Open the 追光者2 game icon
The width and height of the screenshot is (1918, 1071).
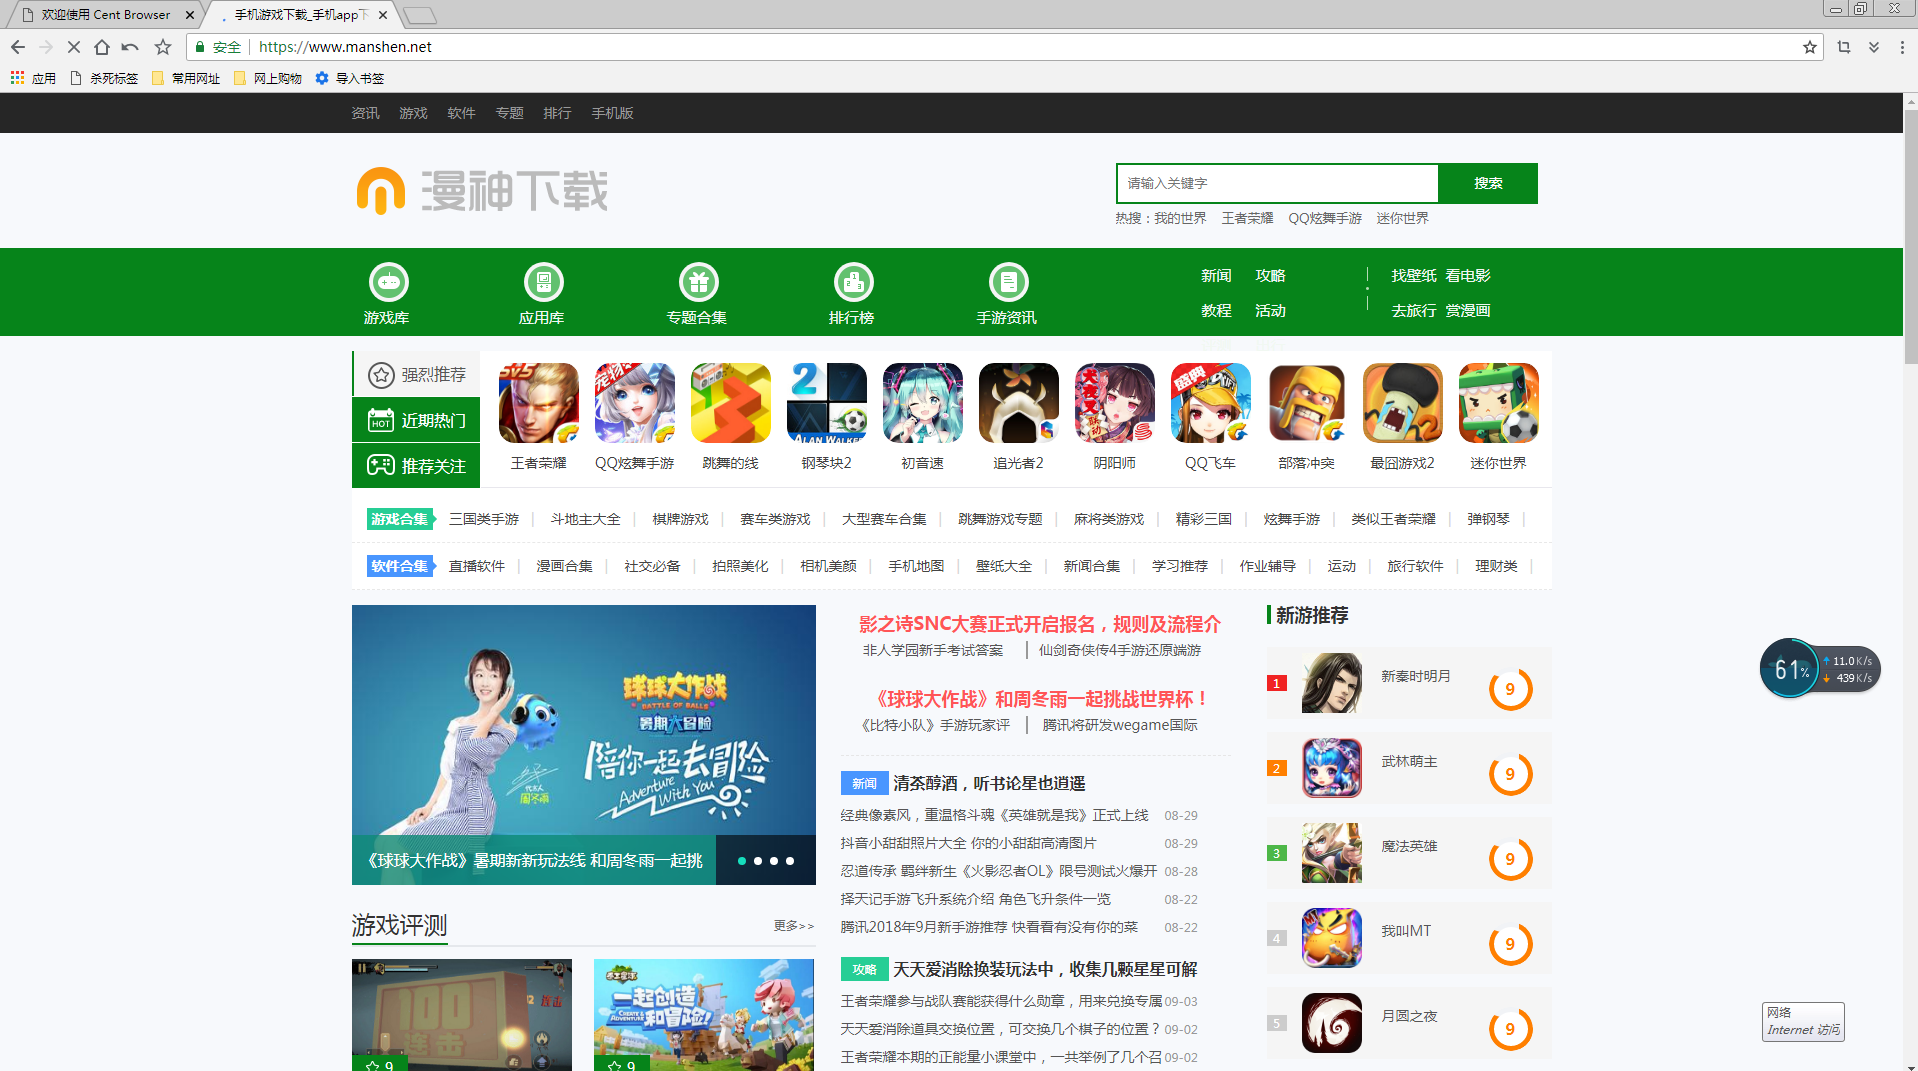pyautogui.click(x=1019, y=403)
